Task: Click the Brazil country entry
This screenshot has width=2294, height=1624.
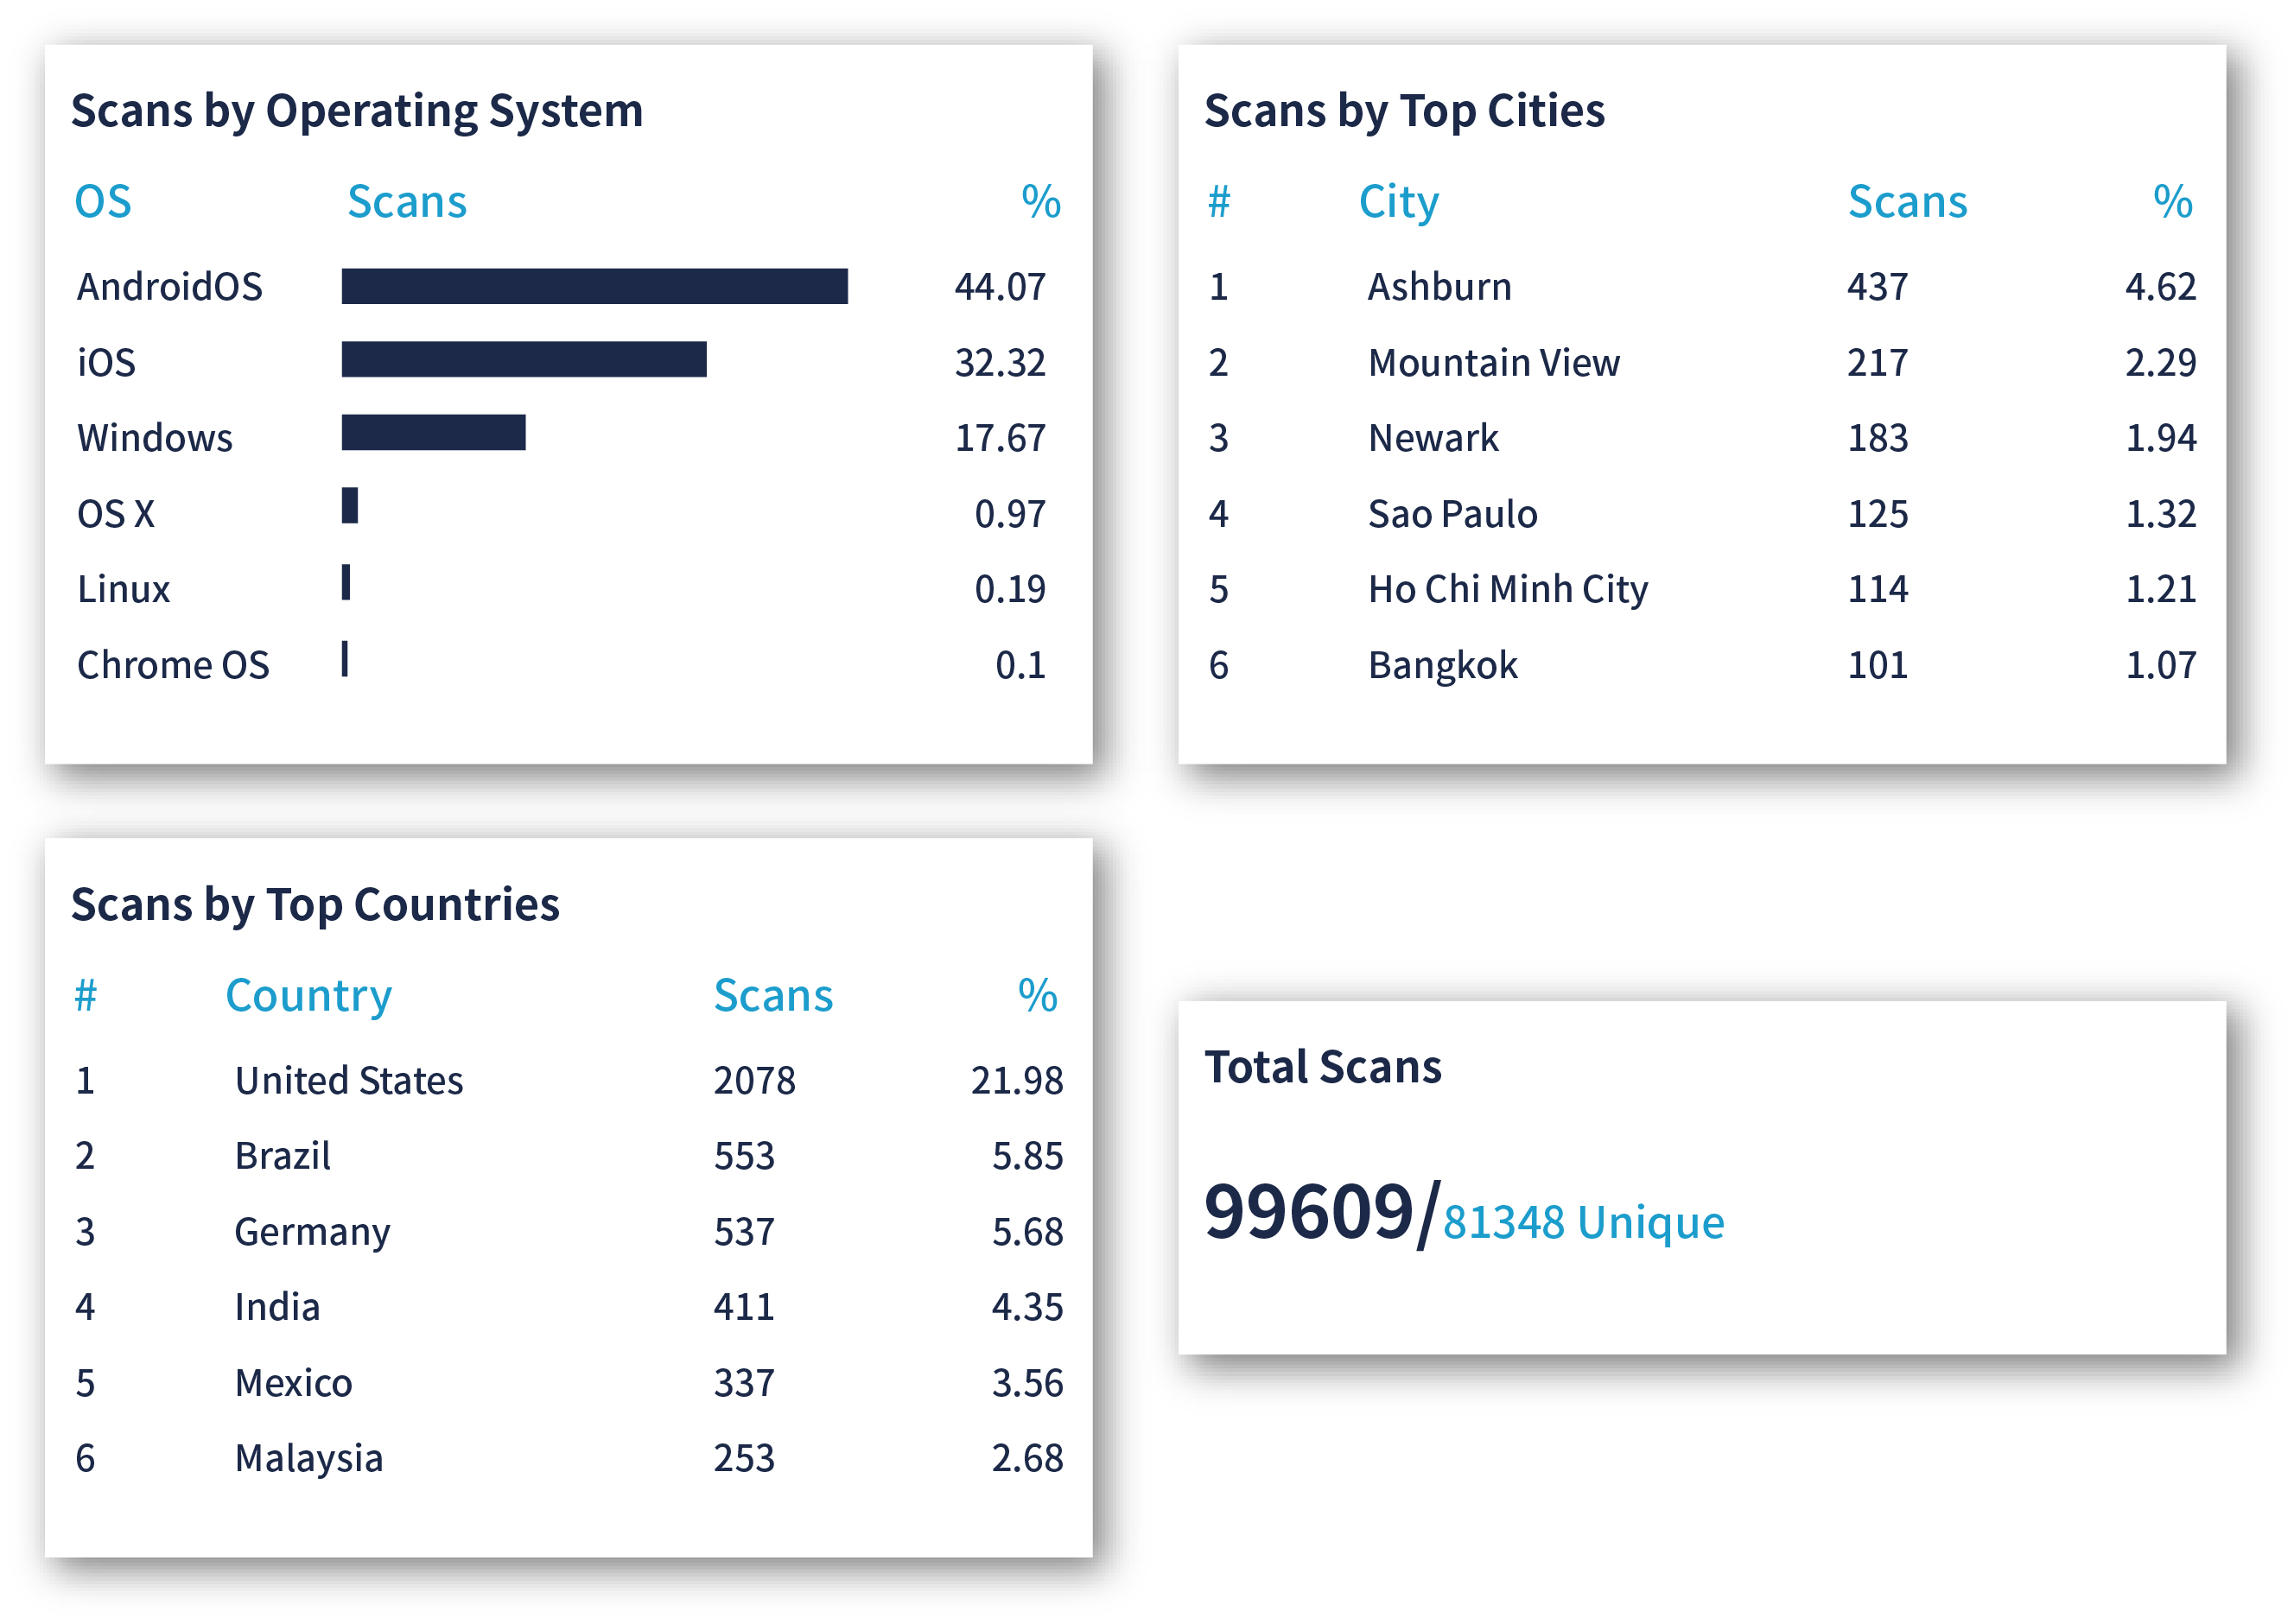Action: pyautogui.click(x=282, y=1156)
